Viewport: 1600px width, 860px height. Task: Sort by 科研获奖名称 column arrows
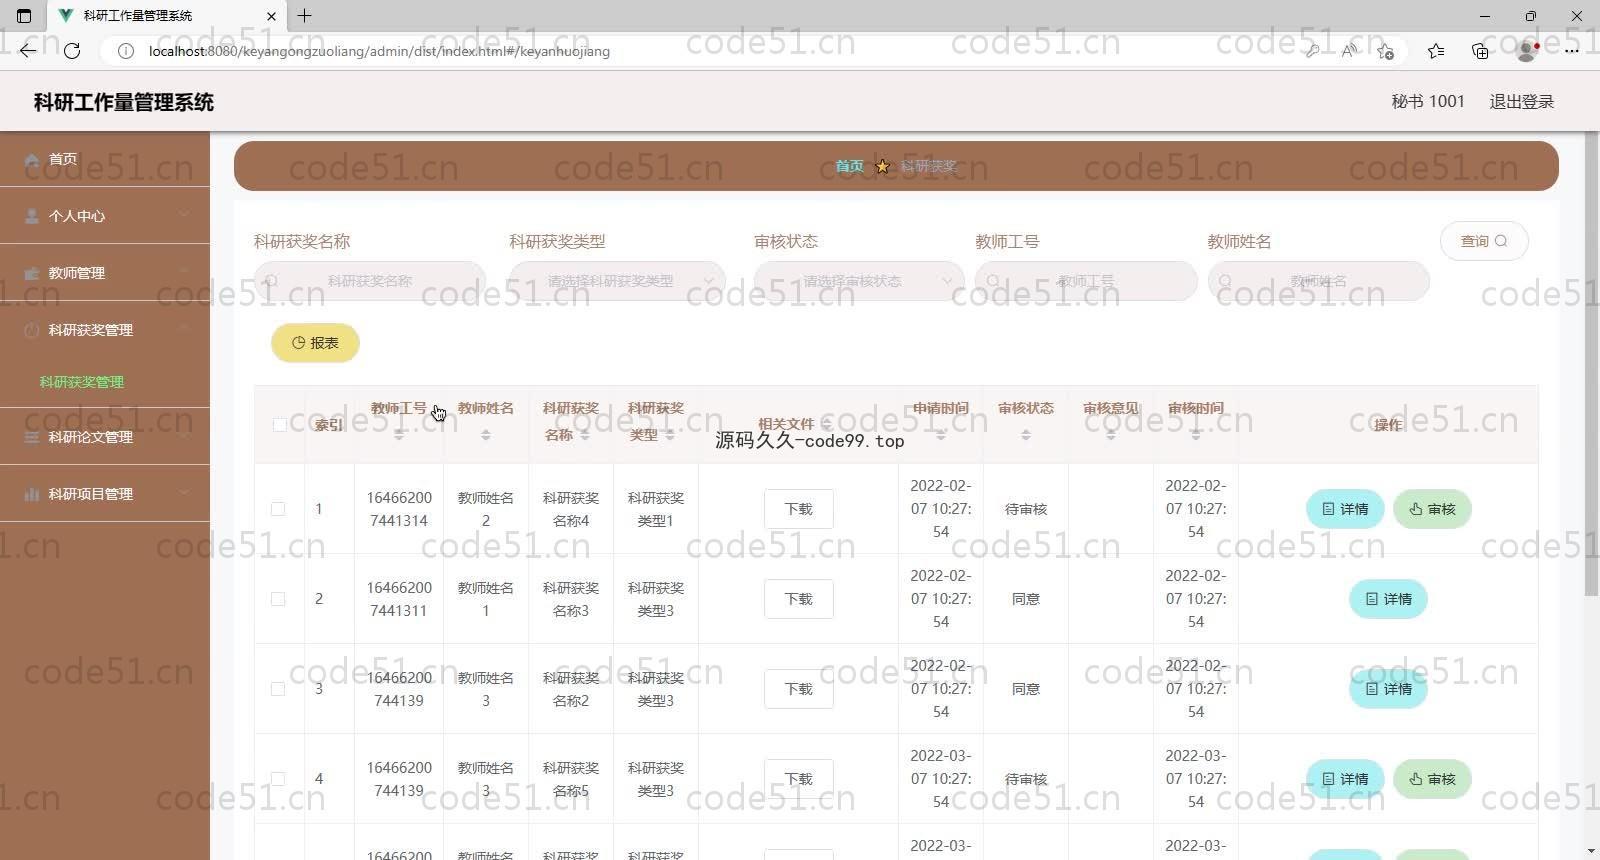[x=585, y=435]
